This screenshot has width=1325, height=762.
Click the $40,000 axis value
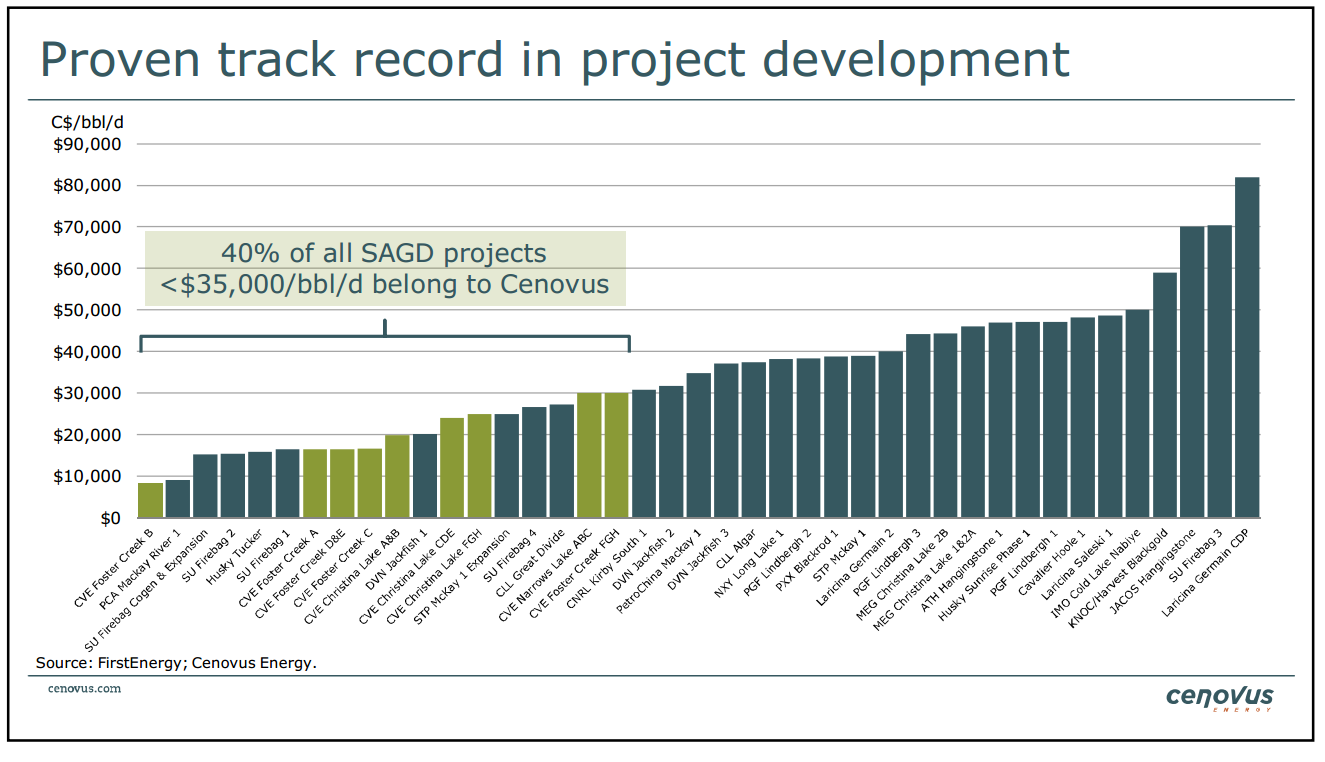(86, 352)
